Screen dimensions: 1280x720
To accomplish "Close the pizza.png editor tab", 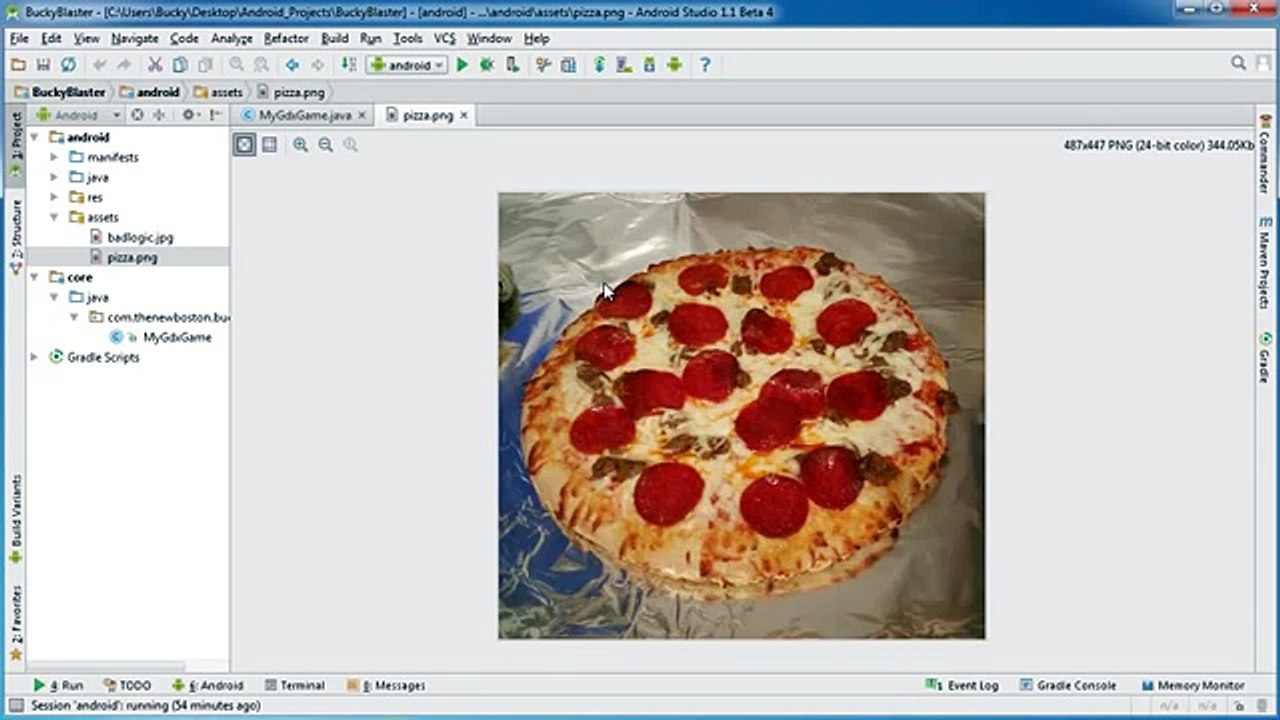I will tap(464, 115).
